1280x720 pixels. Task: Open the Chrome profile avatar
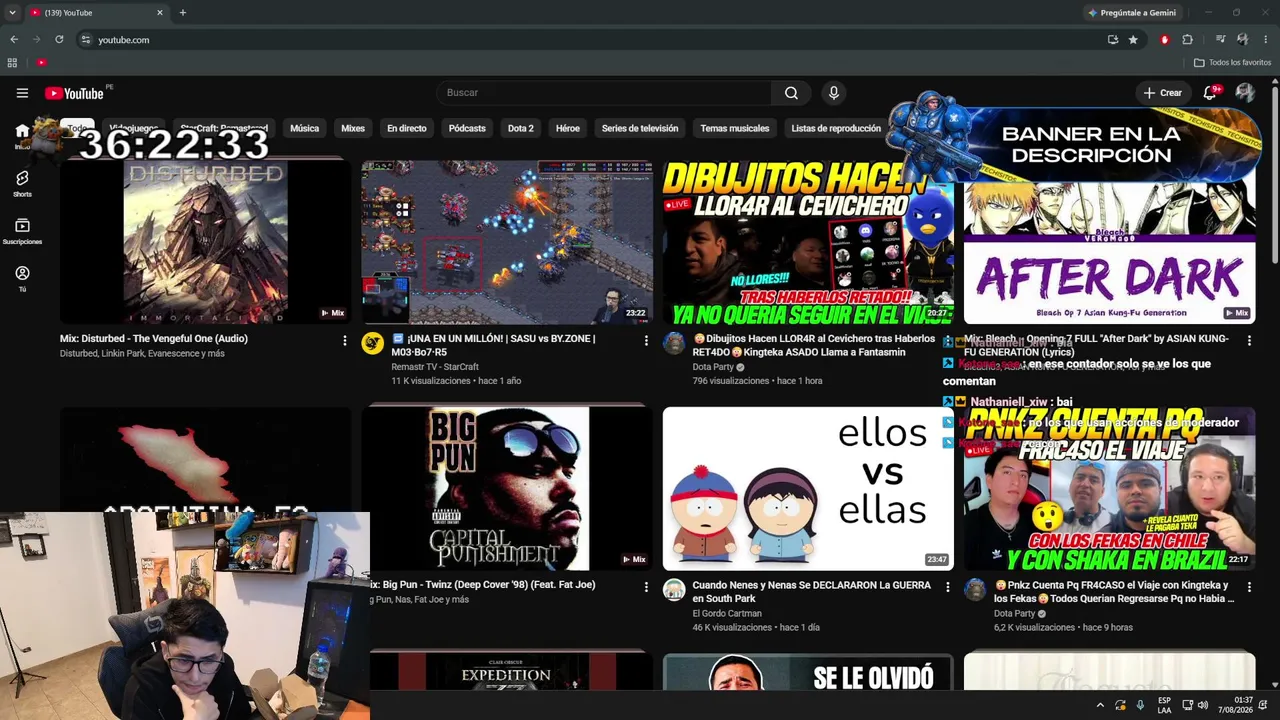(1242, 40)
